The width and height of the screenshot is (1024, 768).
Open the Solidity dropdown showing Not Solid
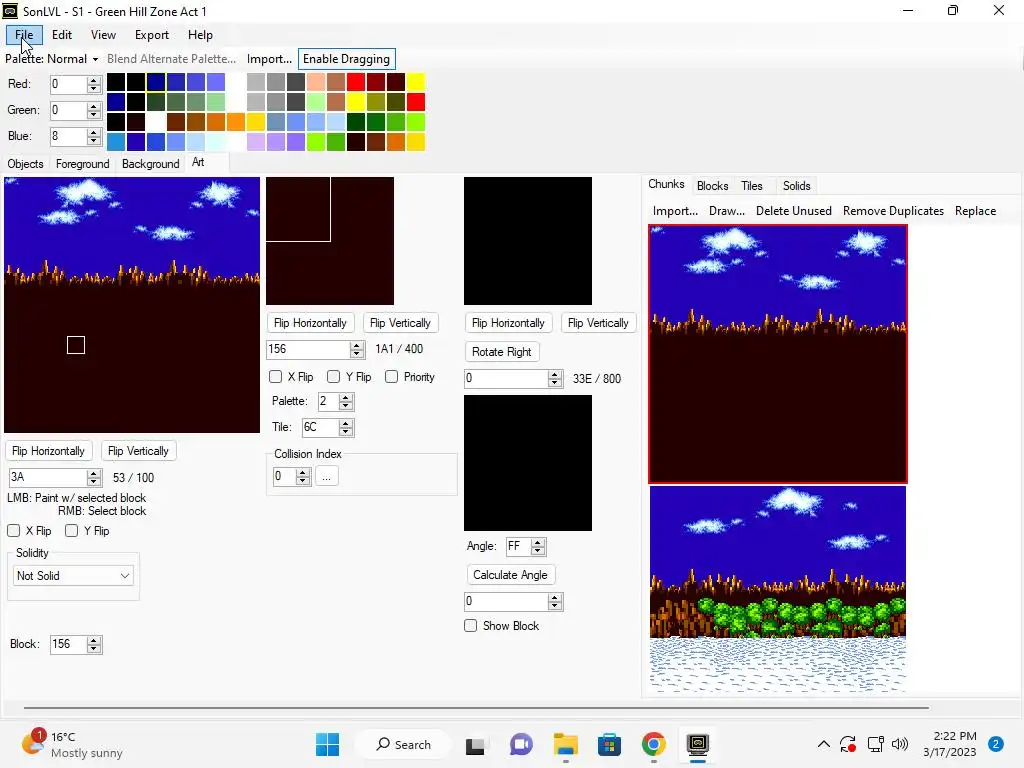[x=73, y=575]
